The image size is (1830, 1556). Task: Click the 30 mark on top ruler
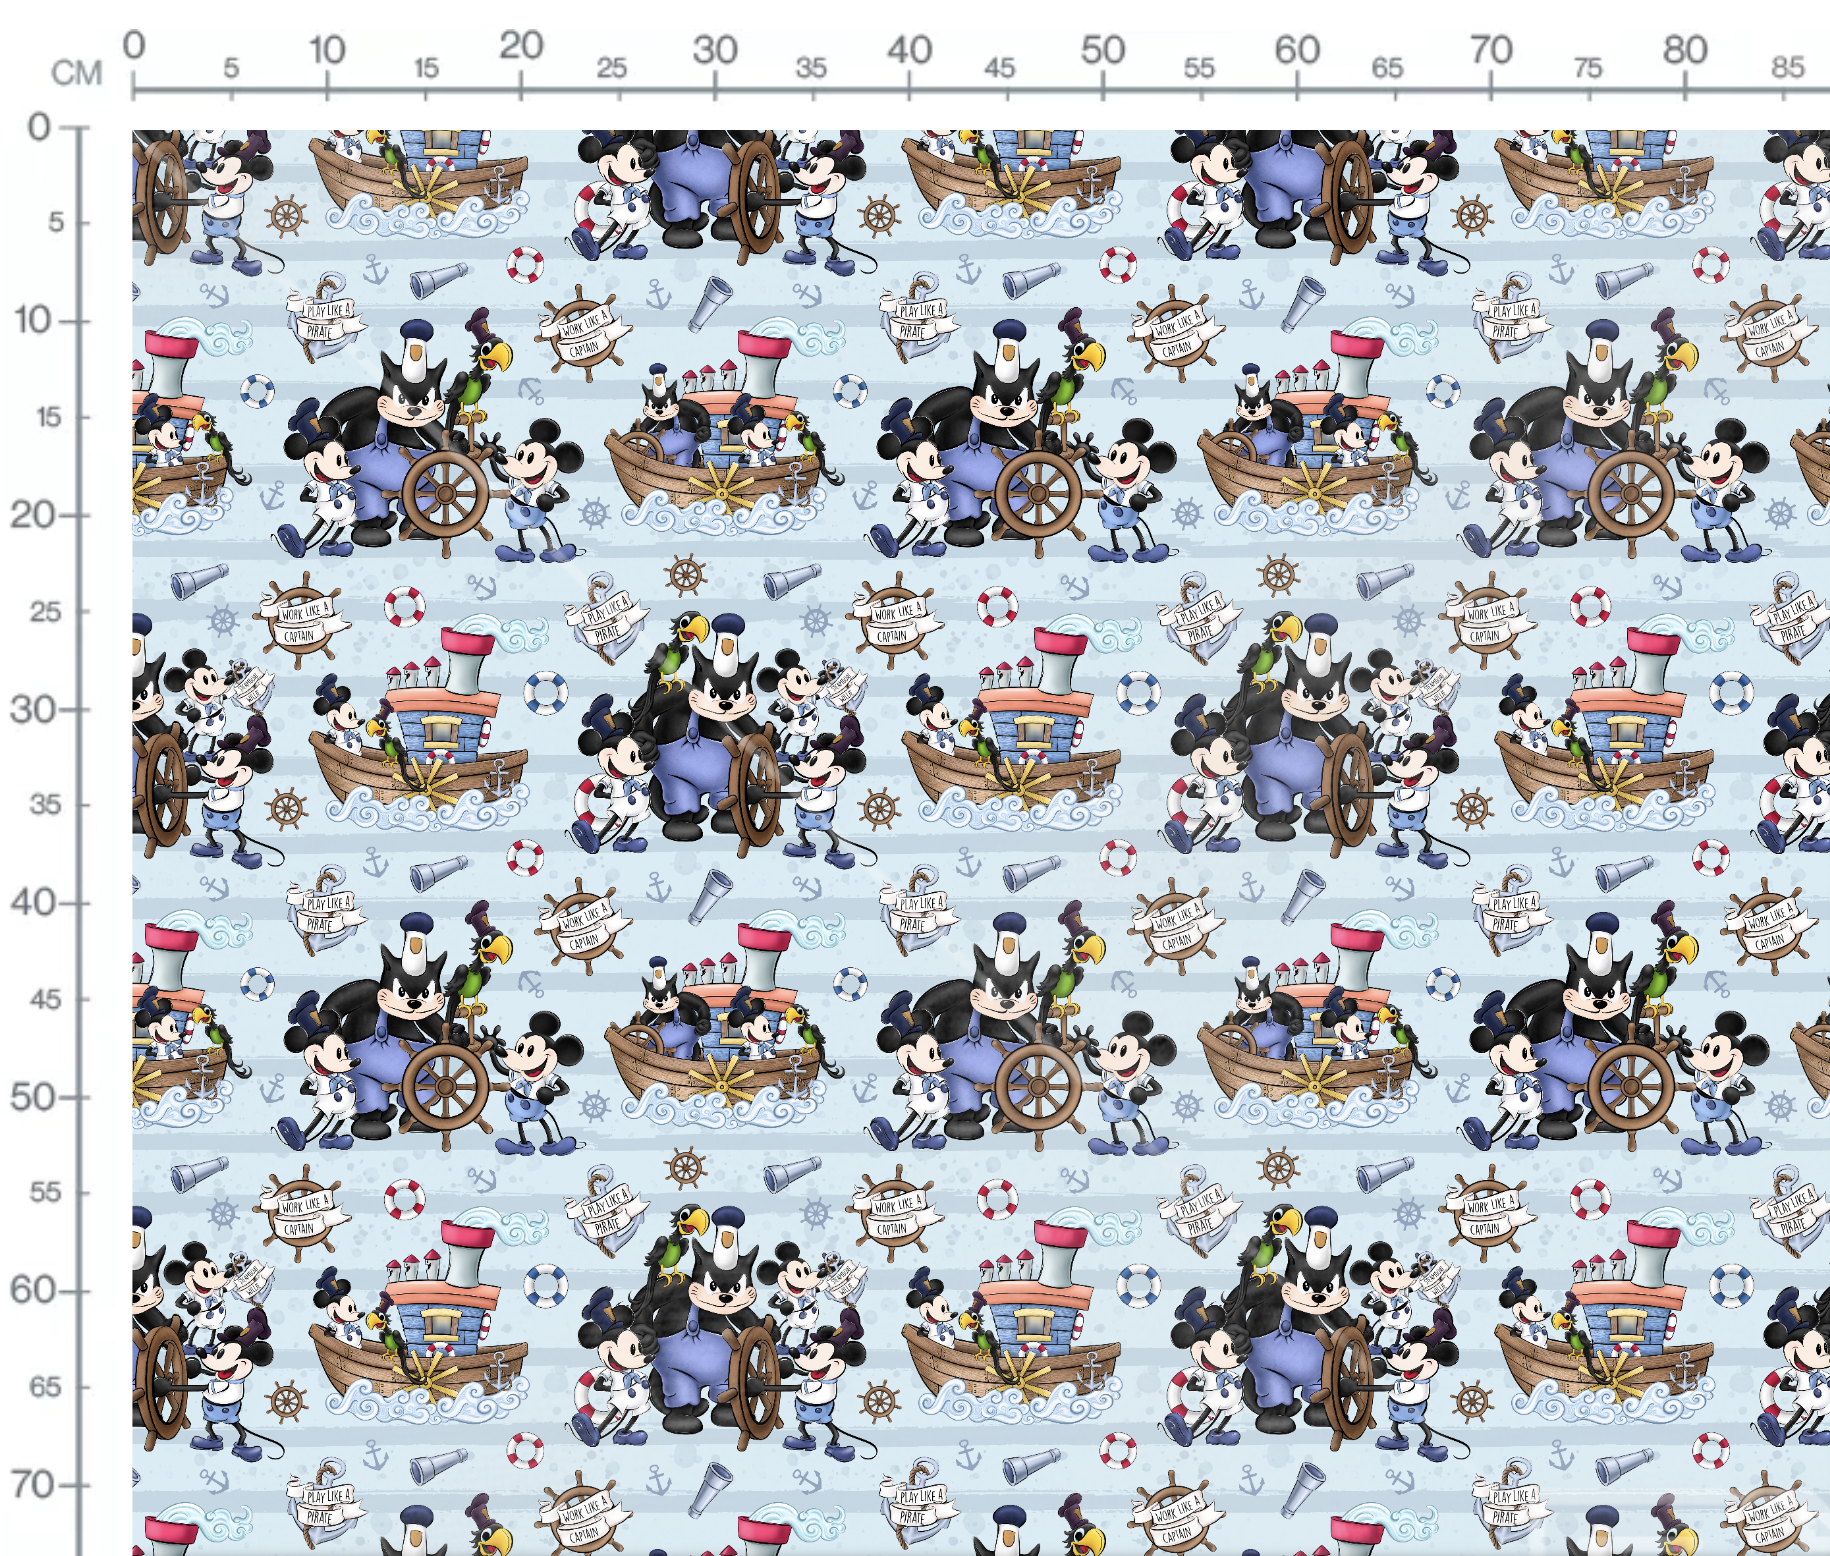tap(715, 49)
